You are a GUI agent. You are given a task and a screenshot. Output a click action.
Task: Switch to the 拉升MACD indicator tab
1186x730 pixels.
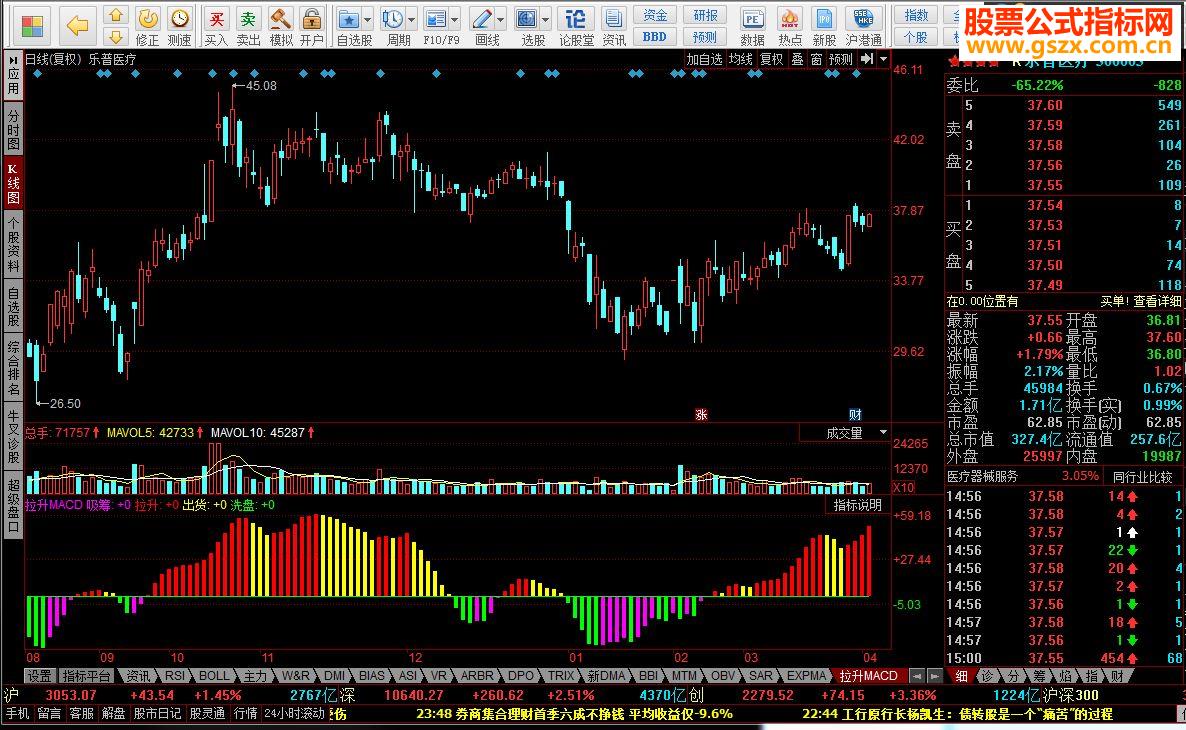pyautogui.click(x=868, y=676)
